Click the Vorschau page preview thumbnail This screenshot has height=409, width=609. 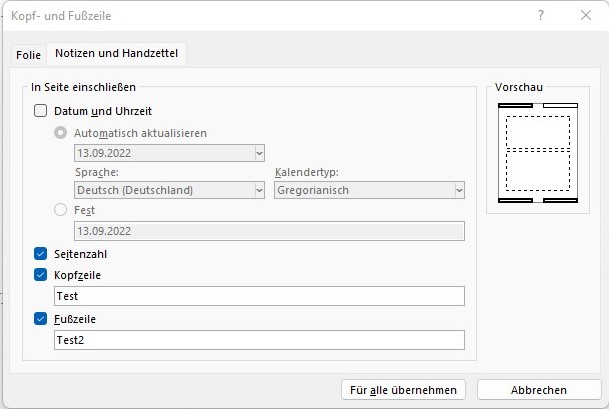pos(538,153)
